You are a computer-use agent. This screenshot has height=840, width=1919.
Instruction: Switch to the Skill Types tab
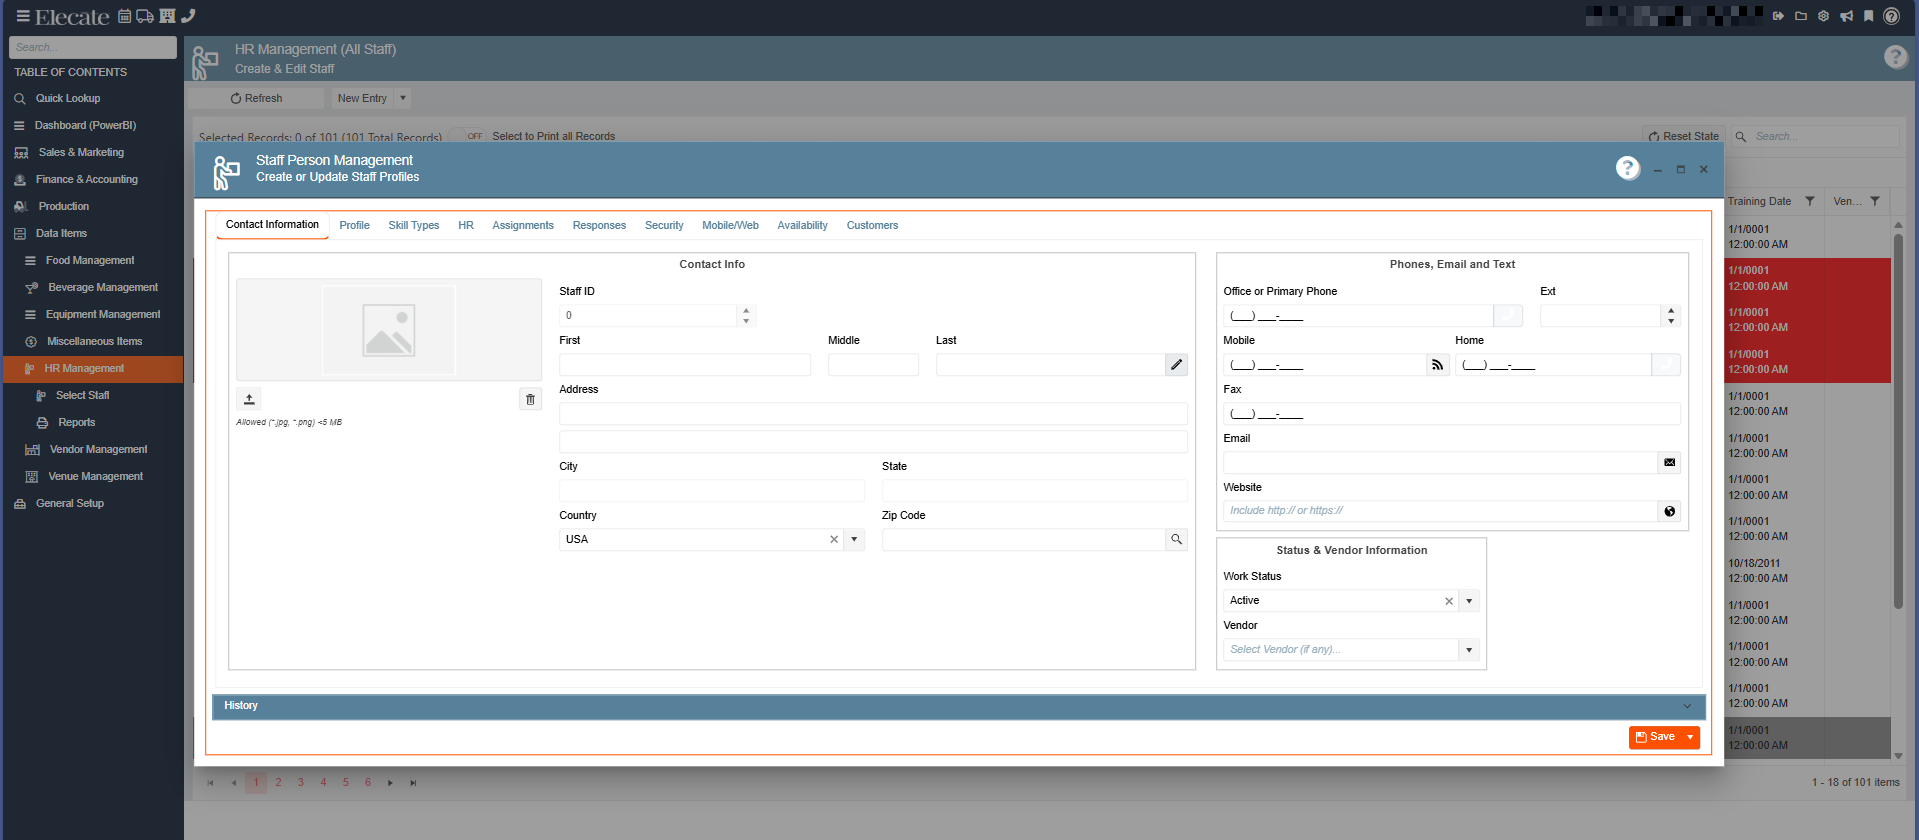point(414,225)
